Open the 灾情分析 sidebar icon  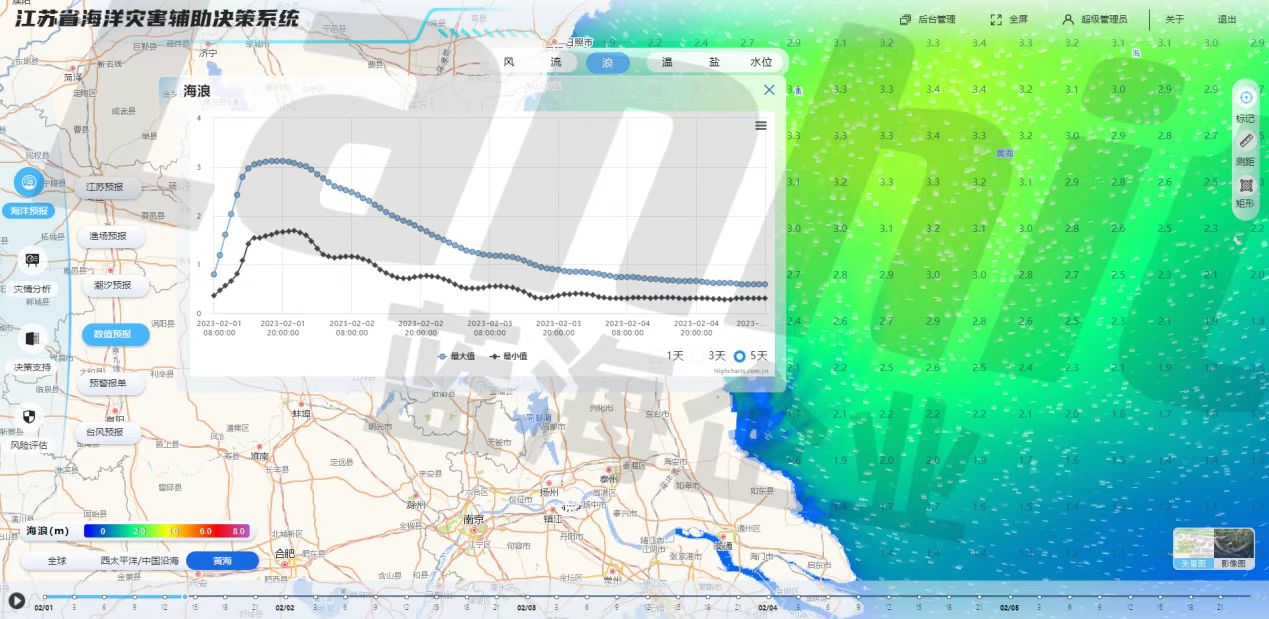(32, 261)
